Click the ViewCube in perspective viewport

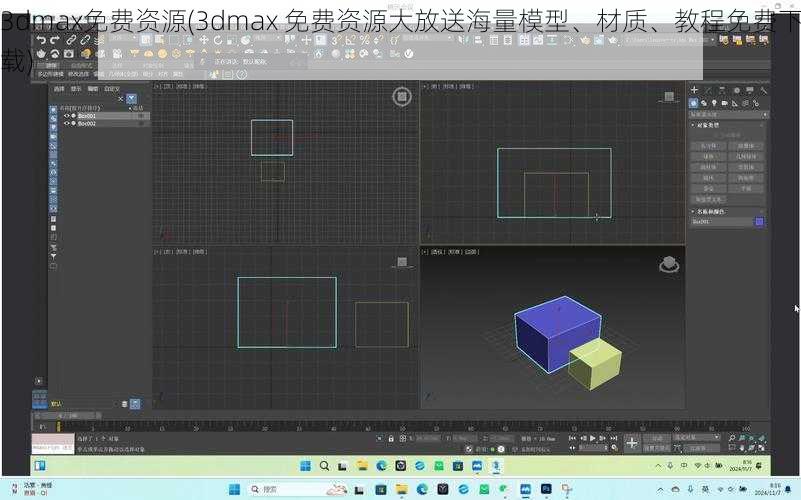click(669, 265)
